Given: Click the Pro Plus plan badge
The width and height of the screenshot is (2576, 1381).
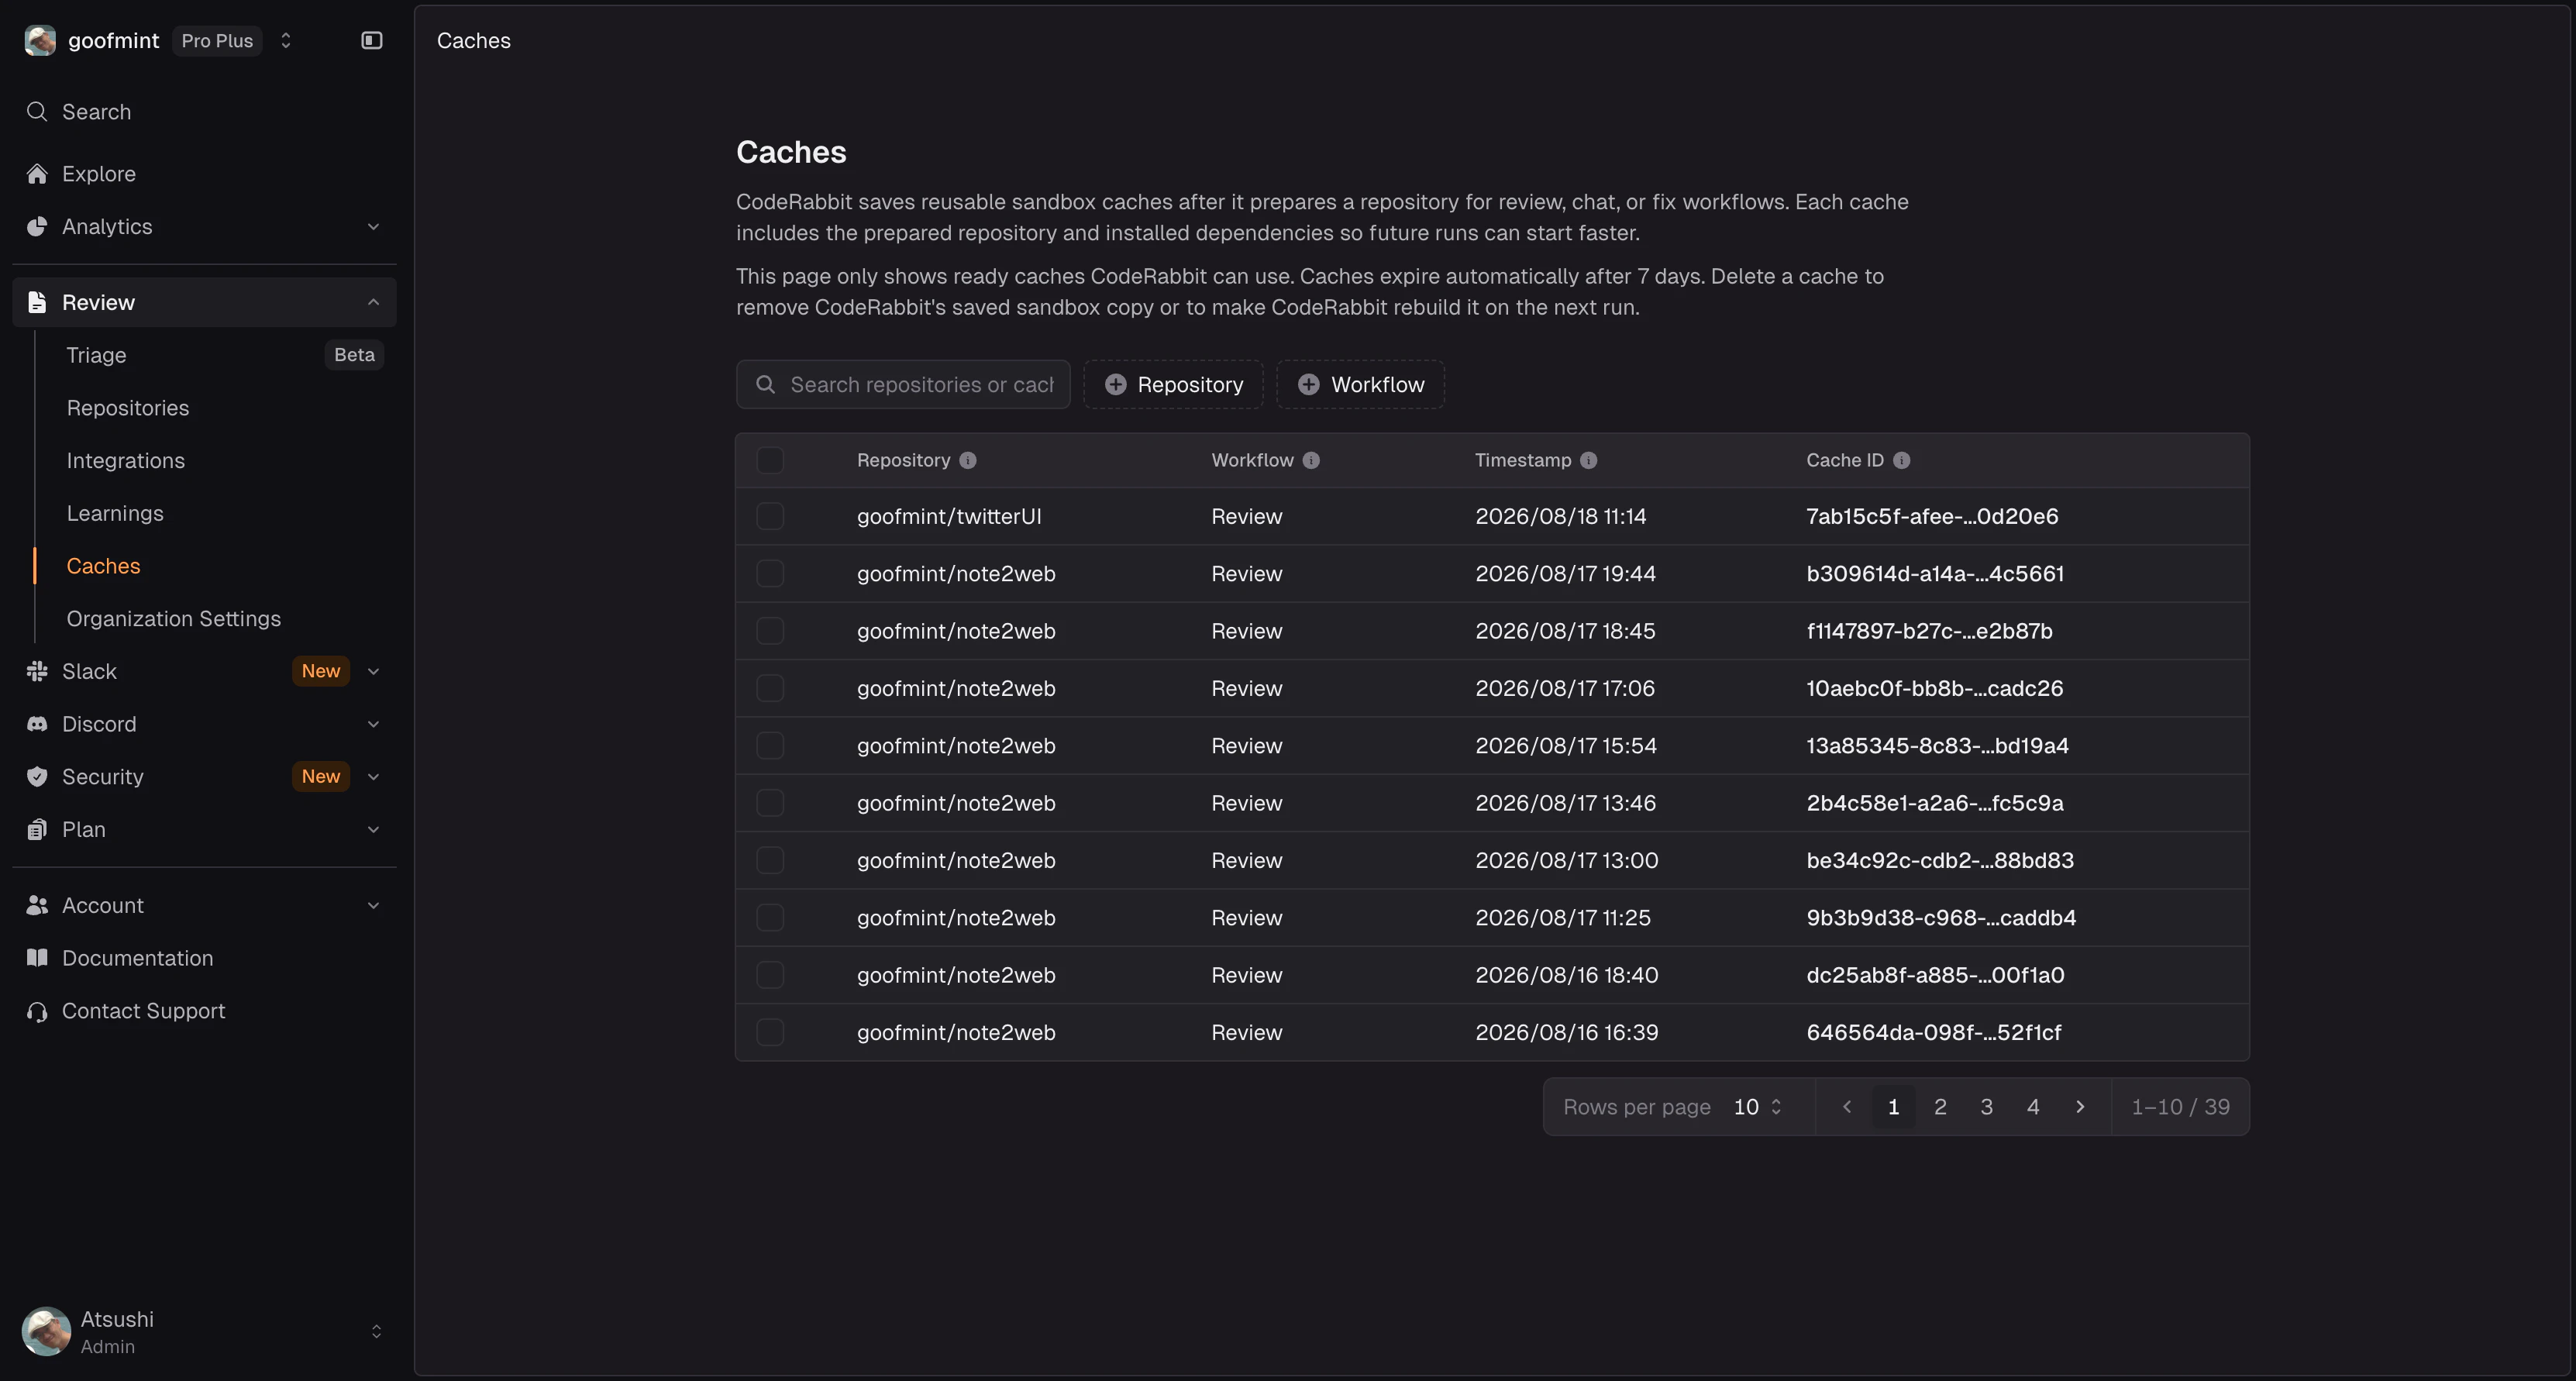Looking at the screenshot, I should pyautogui.click(x=217, y=41).
